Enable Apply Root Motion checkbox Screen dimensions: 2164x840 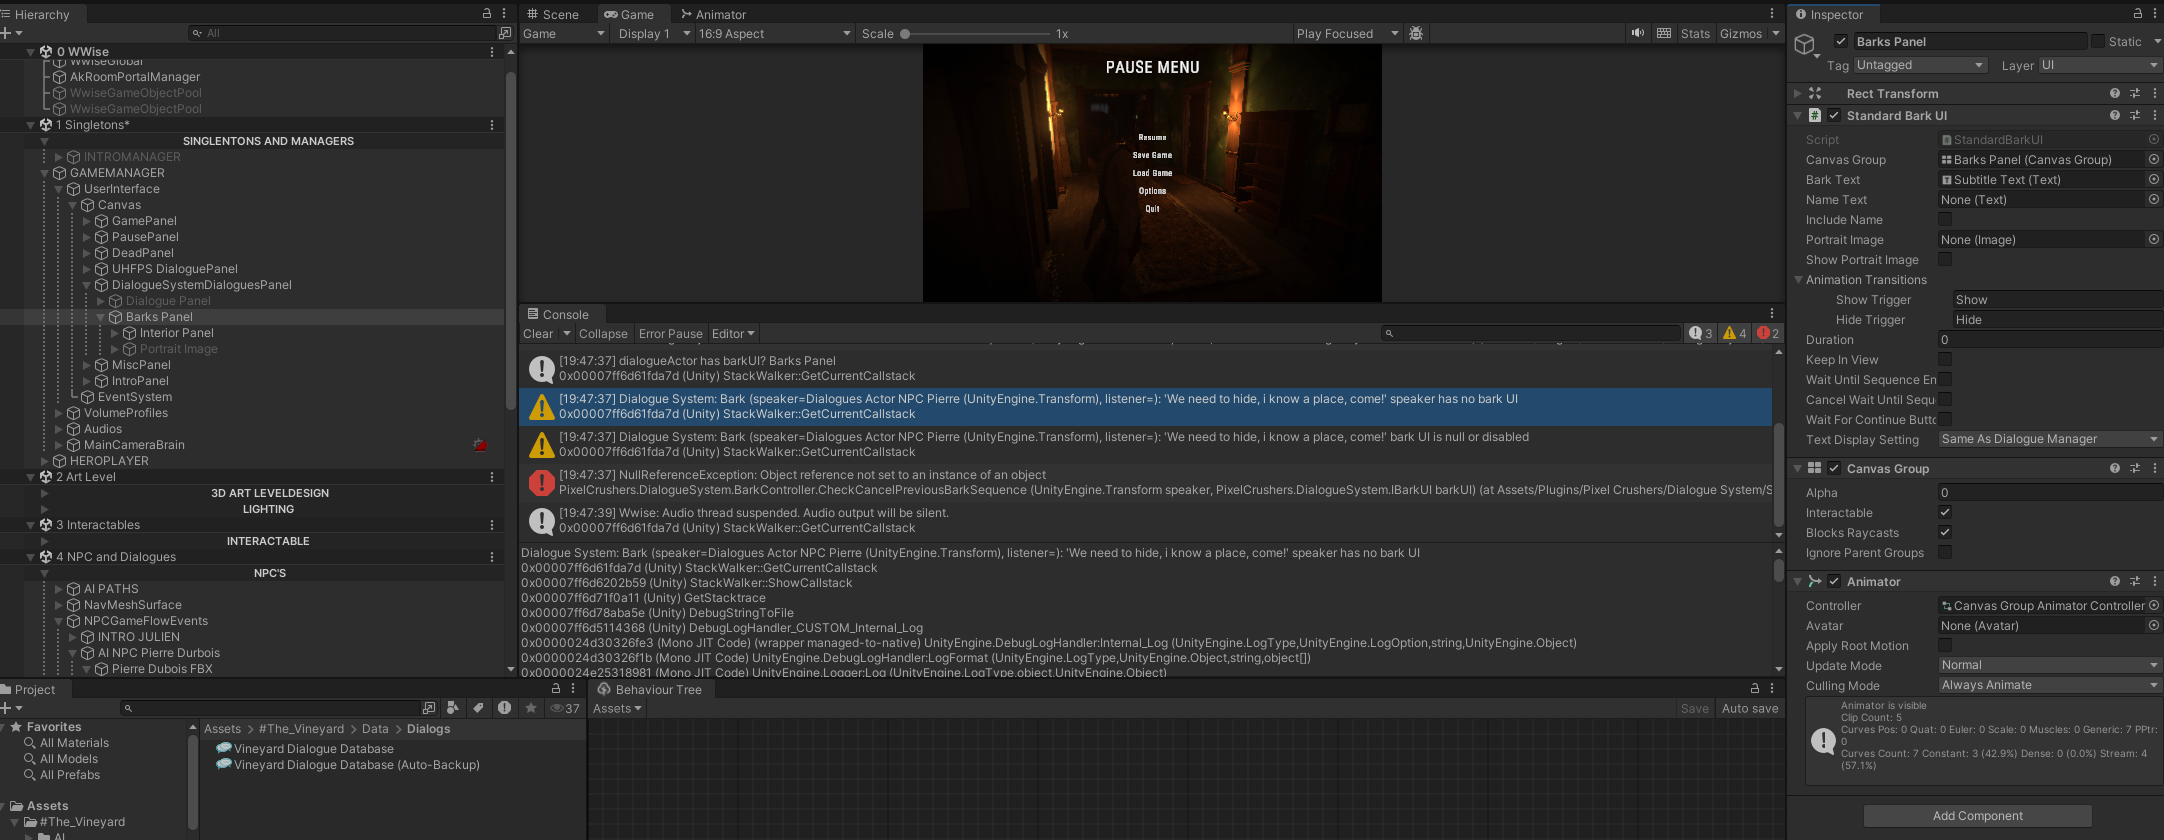(x=1945, y=646)
